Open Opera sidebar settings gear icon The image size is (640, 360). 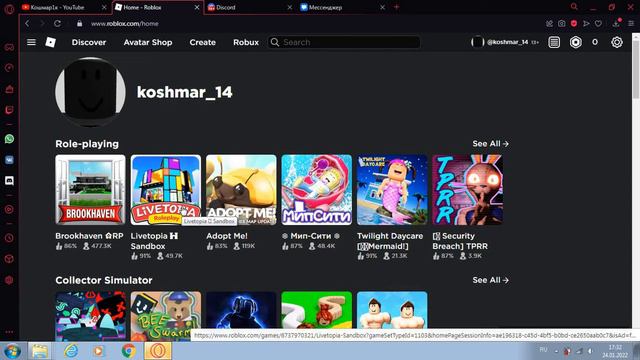point(9,280)
